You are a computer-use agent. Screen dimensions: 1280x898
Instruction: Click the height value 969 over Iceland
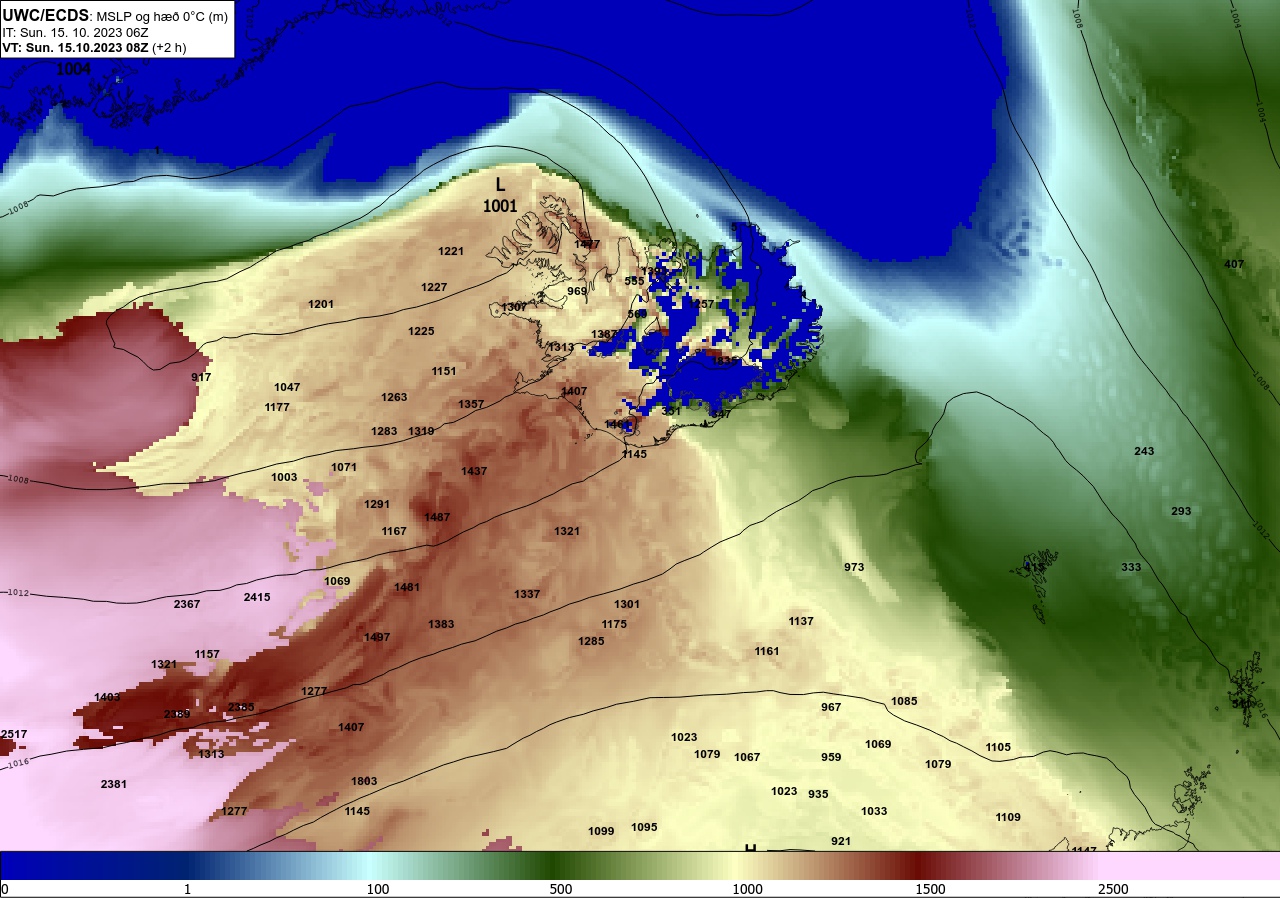pos(577,291)
